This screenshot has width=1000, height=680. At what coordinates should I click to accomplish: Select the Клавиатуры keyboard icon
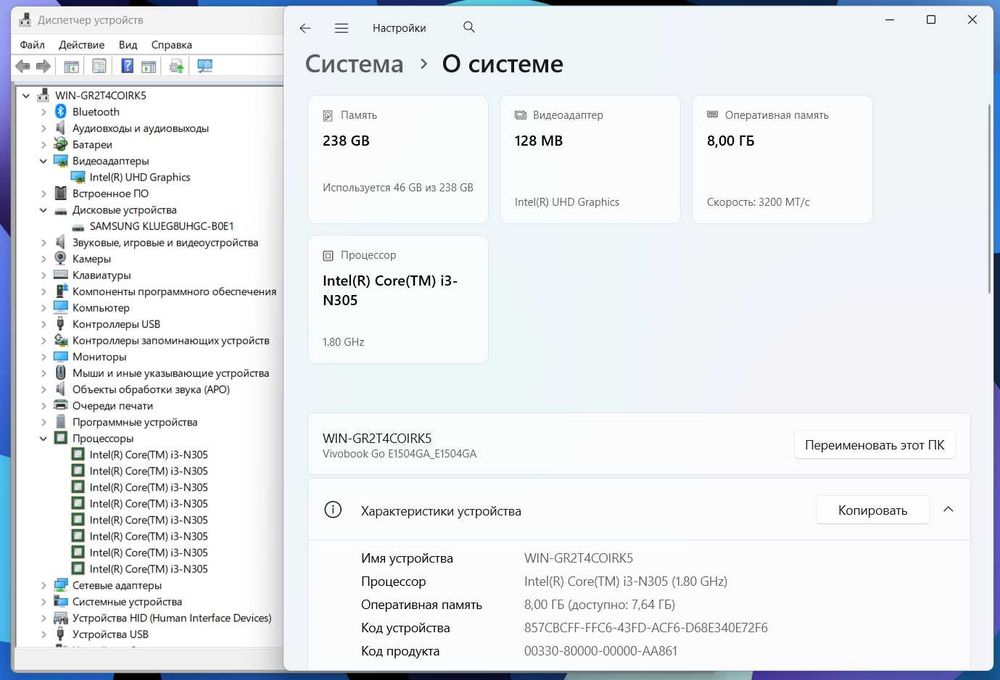[61, 275]
